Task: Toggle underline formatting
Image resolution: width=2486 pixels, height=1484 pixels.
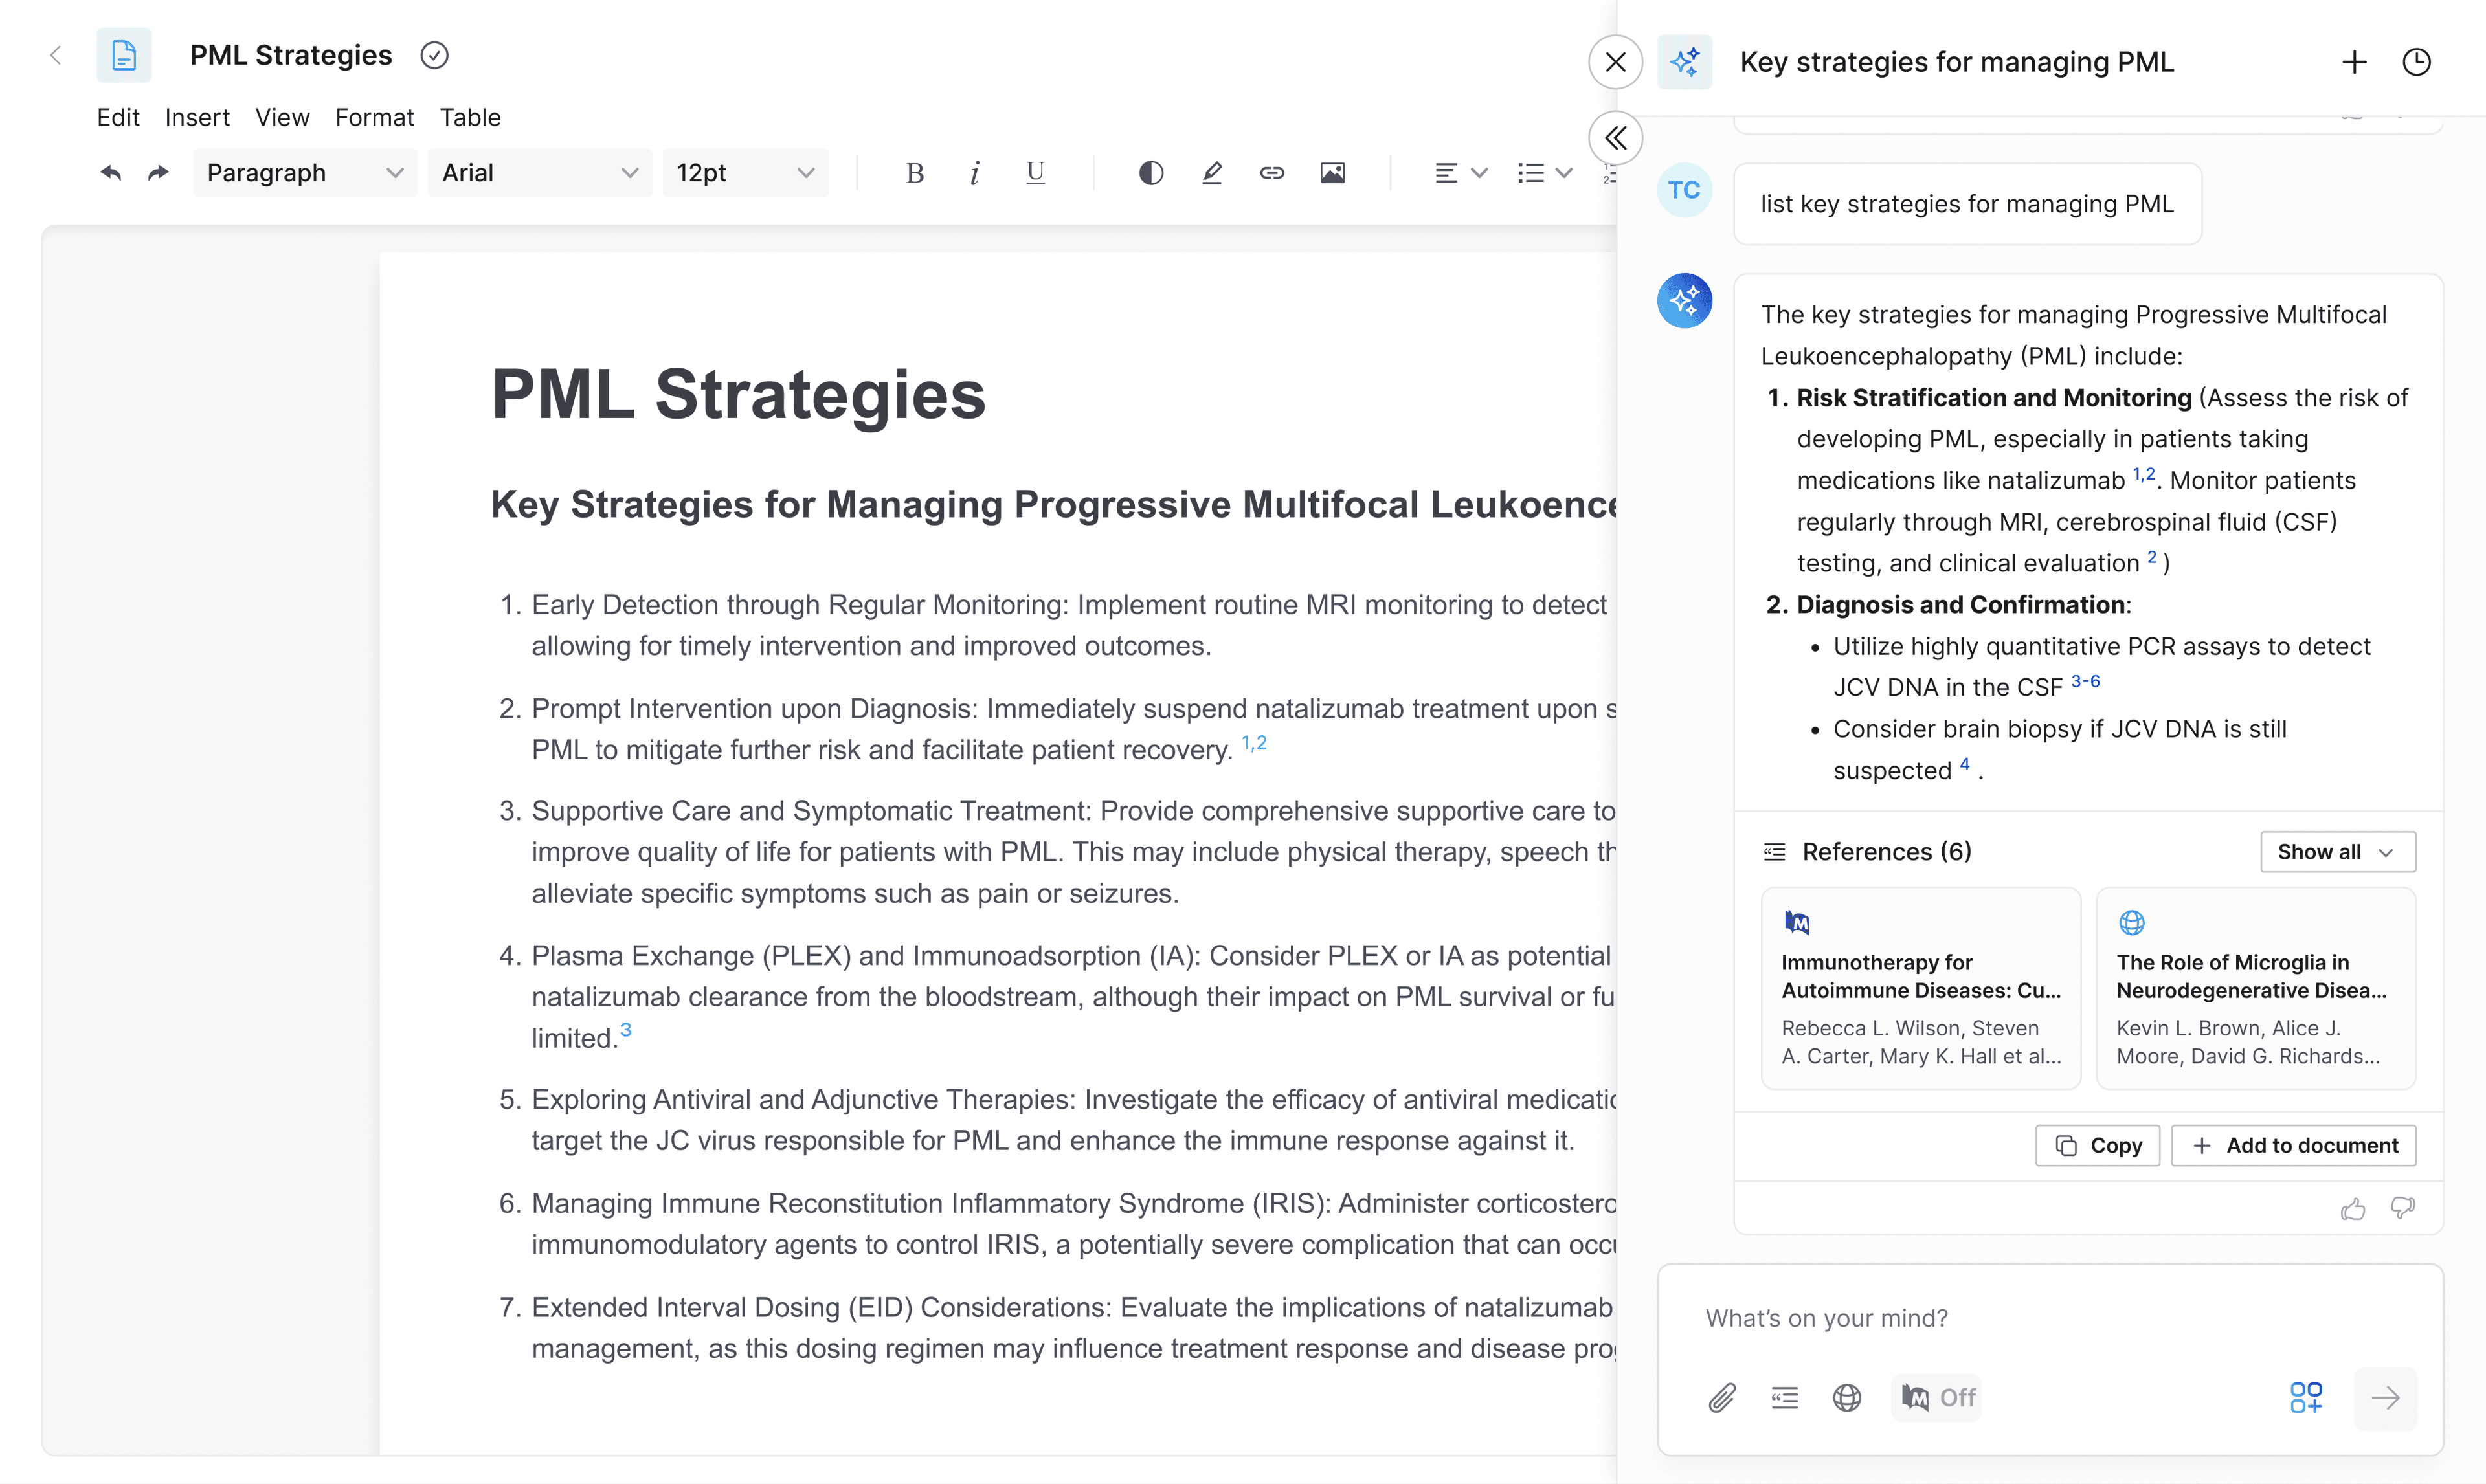Action: pyautogui.click(x=1035, y=173)
